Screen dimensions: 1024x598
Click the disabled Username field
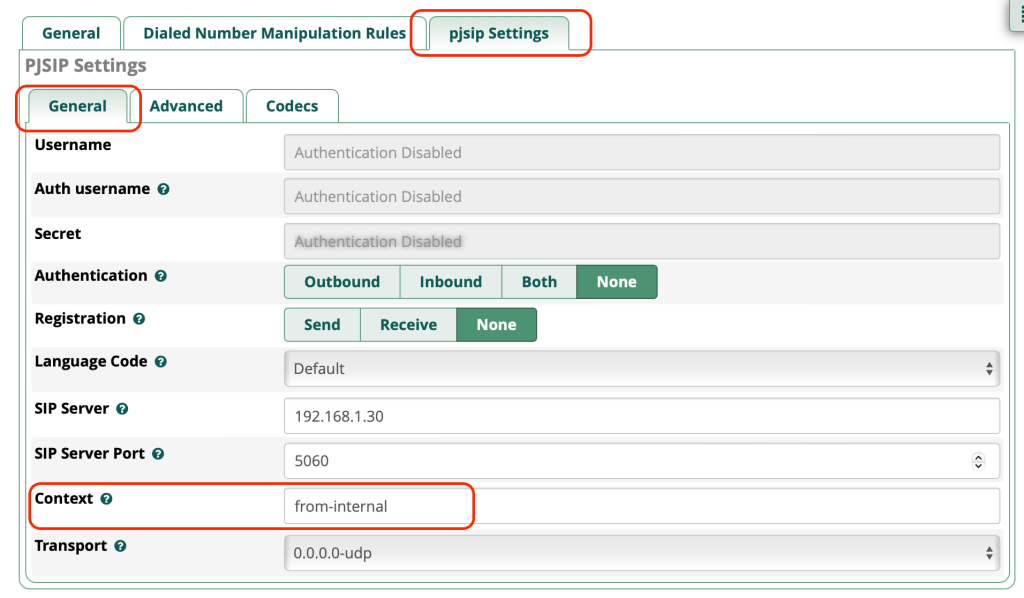[x=642, y=152]
